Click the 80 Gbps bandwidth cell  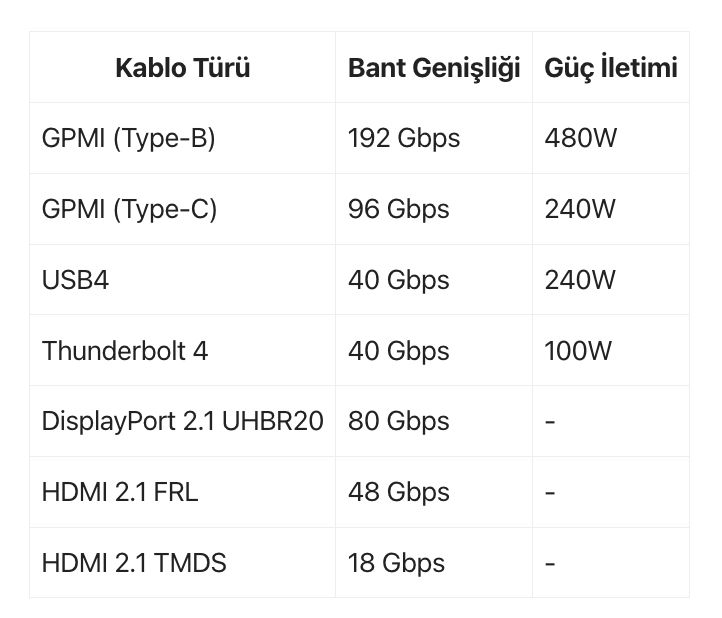point(399,421)
